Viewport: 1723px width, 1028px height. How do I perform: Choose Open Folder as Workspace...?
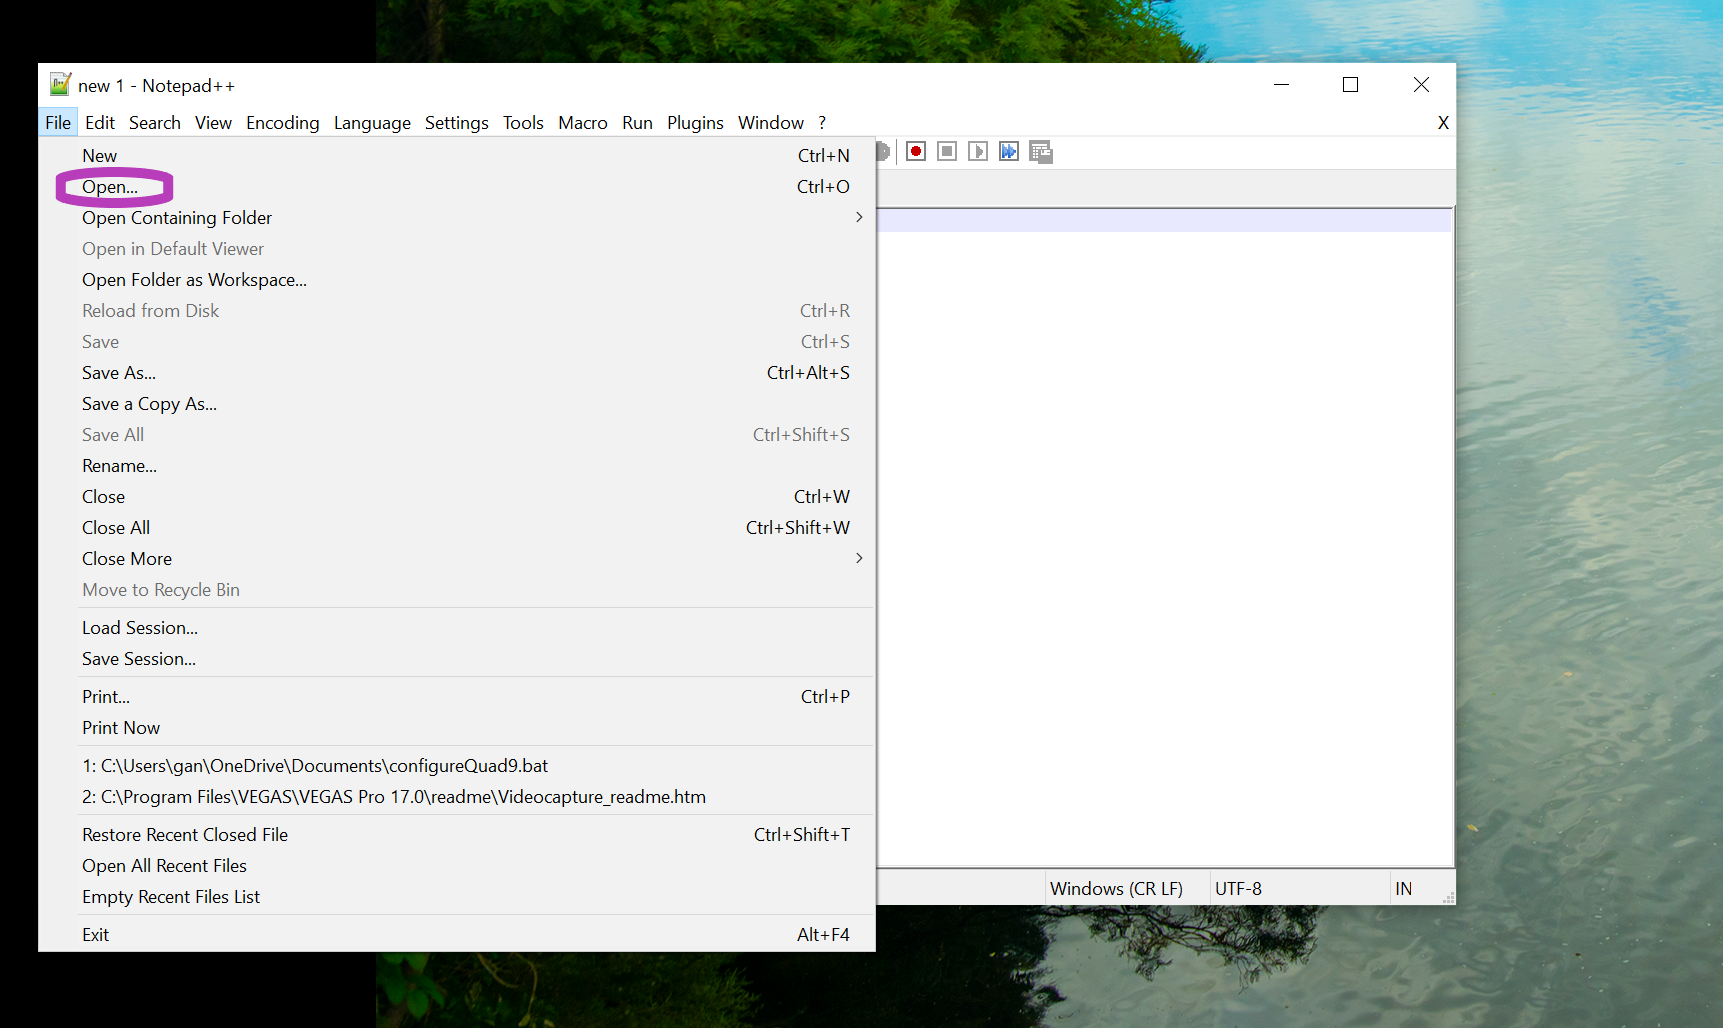457,279
